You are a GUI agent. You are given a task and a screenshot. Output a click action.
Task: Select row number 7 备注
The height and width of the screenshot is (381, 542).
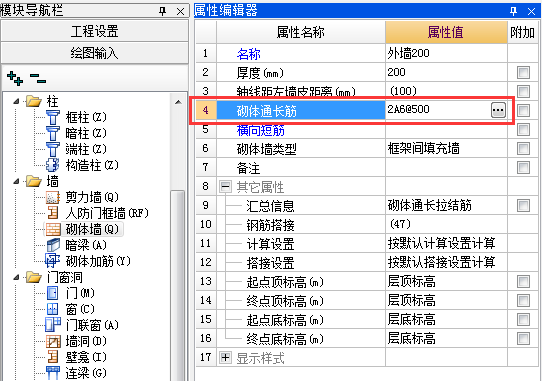[x=206, y=168]
